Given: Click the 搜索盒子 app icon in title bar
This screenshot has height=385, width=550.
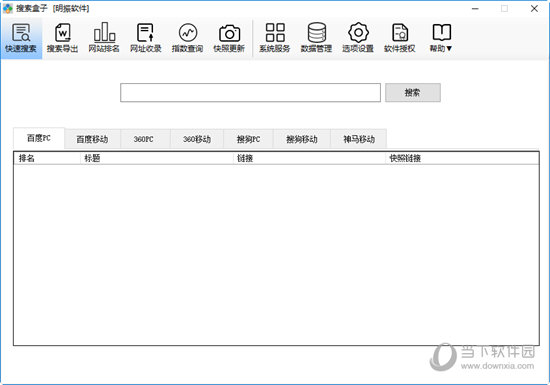Looking at the screenshot, I should [8, 8].
